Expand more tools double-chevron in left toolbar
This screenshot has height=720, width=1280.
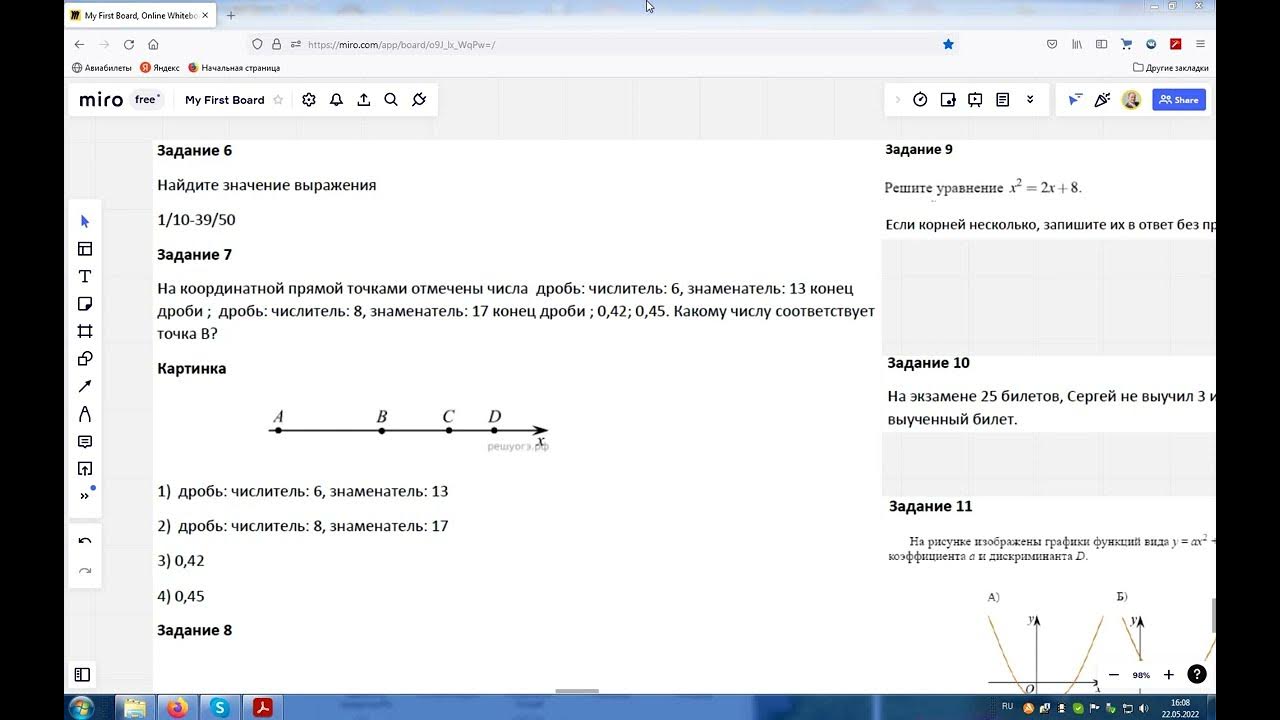click(x=85, y=496)
